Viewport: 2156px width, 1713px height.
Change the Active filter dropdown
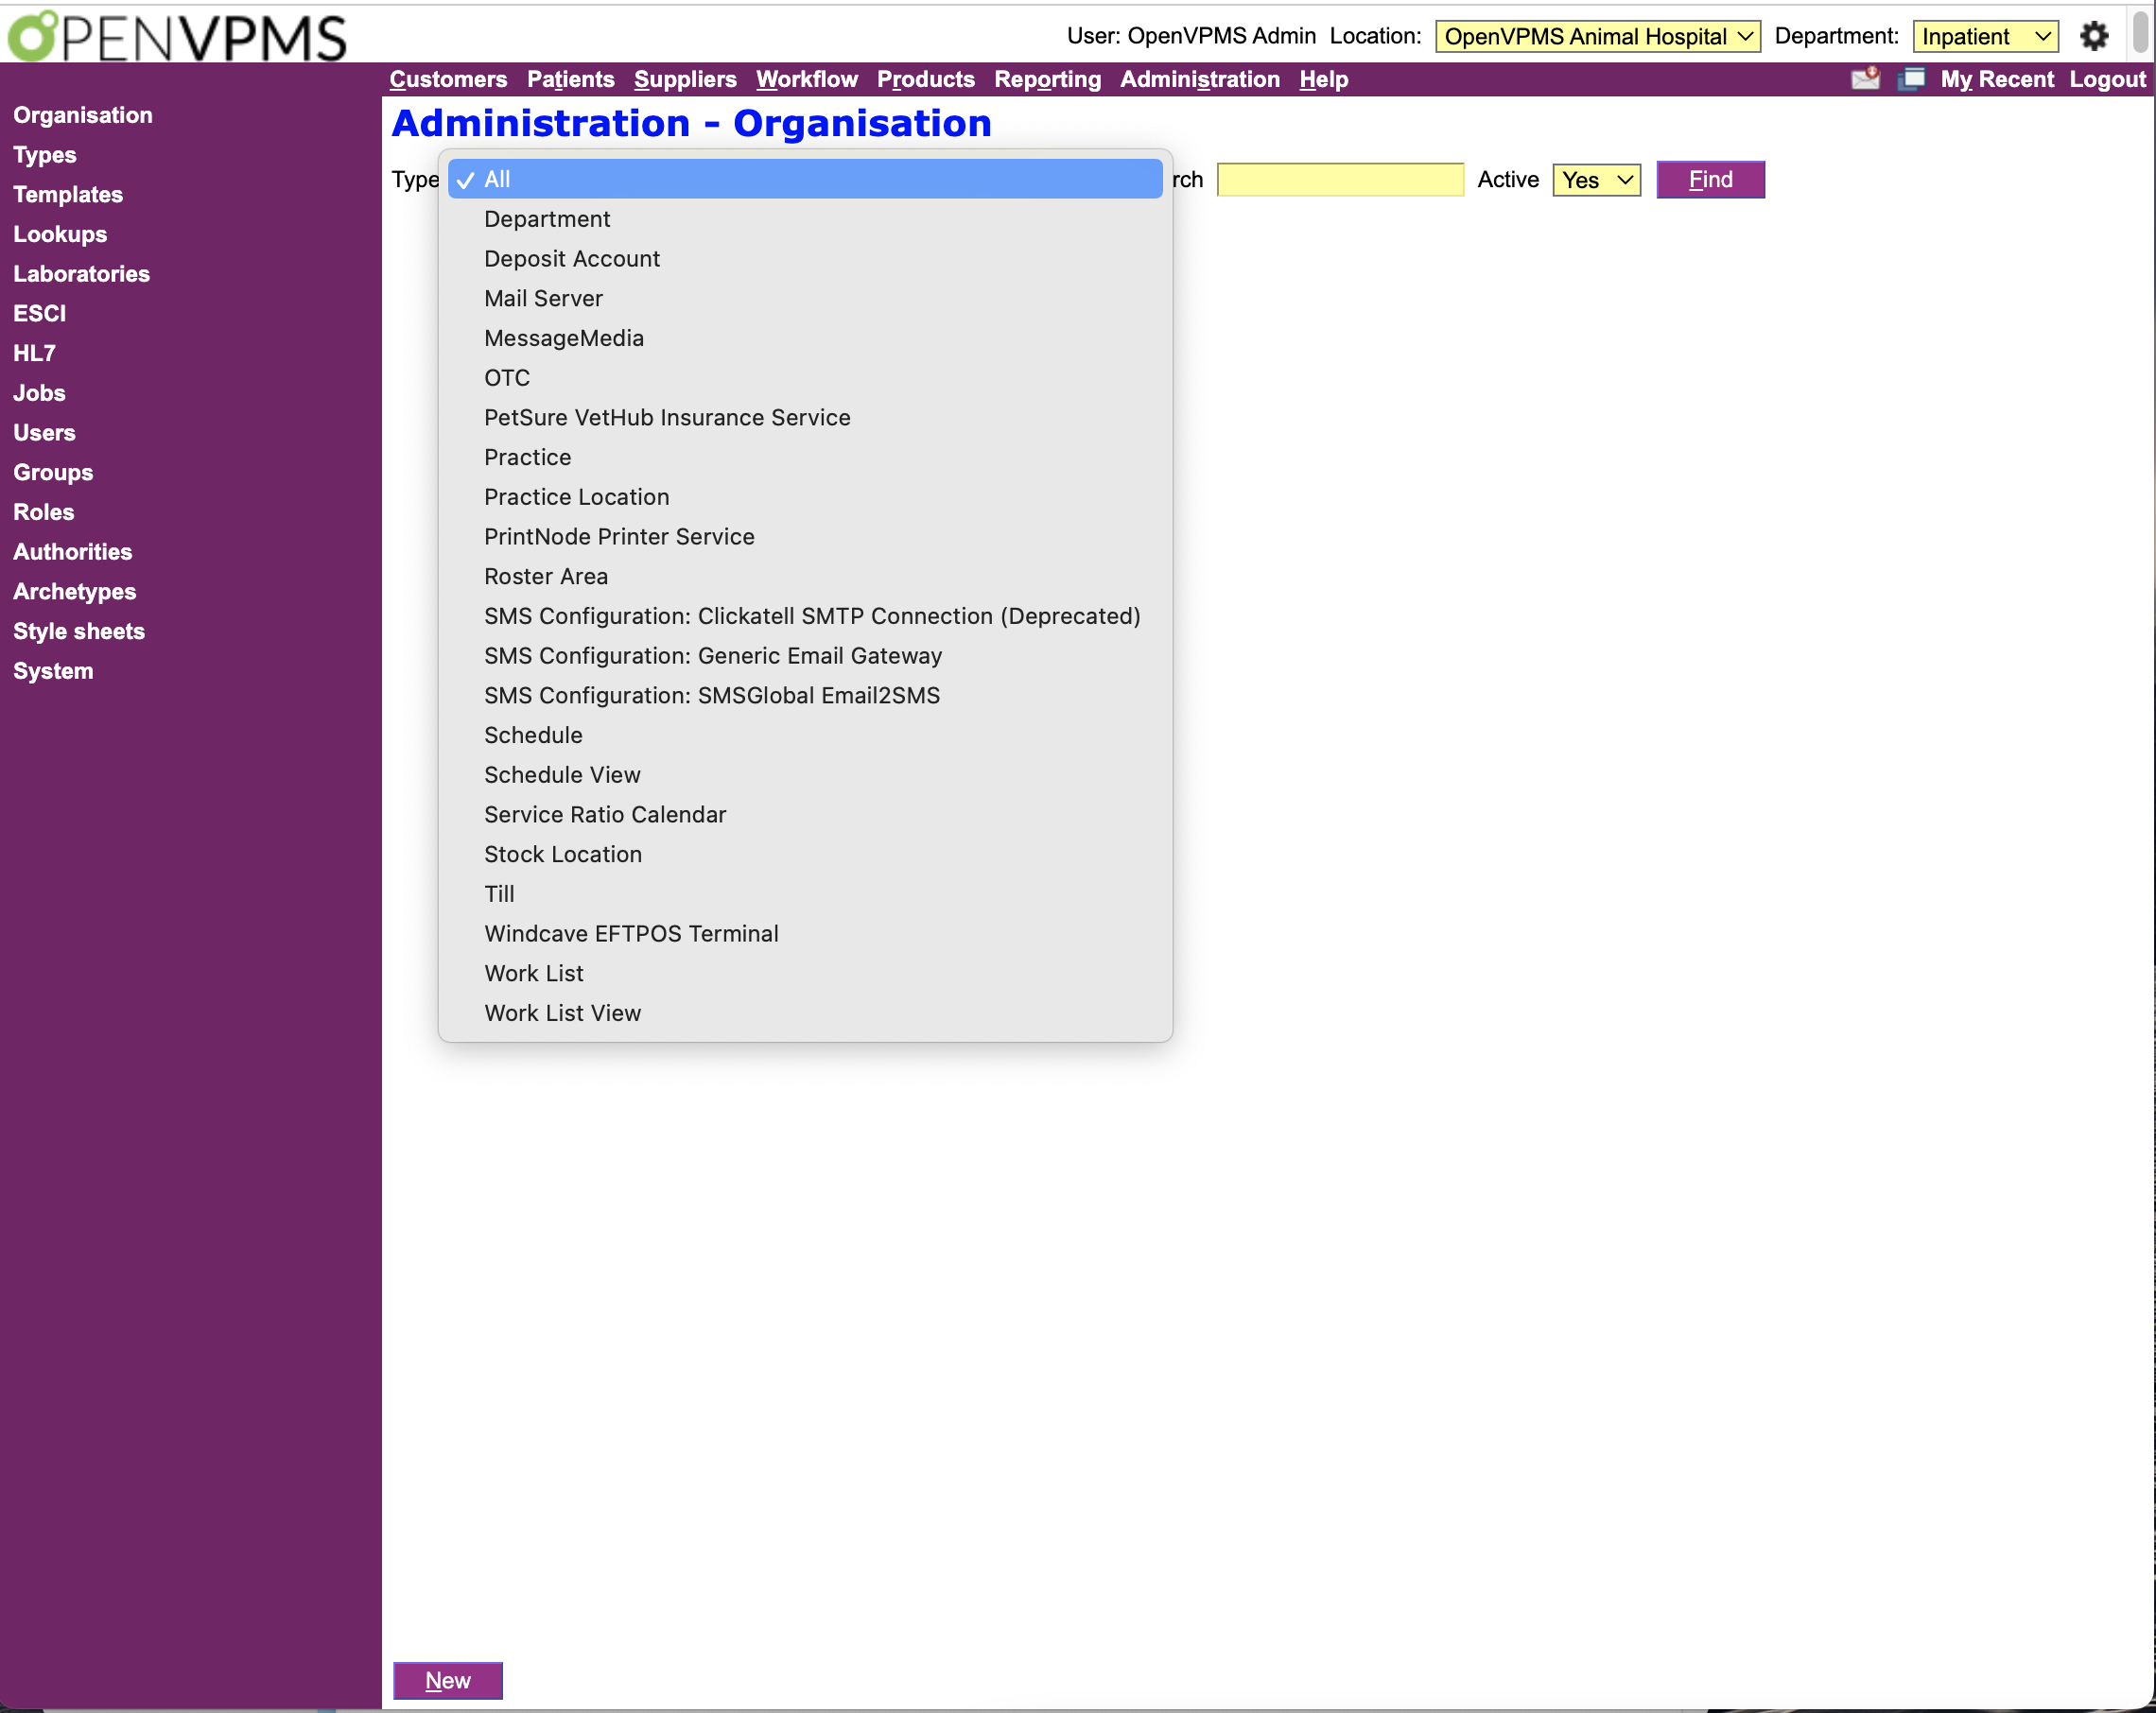[x=1595, y=180]
